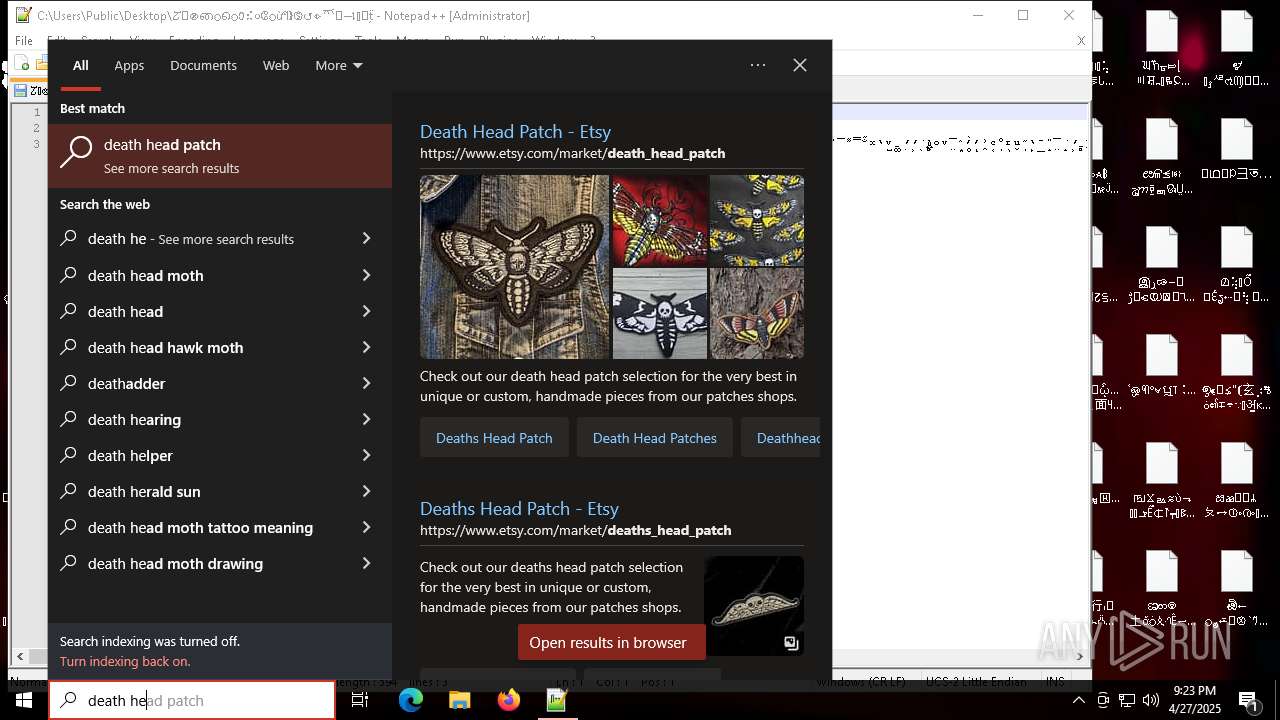Screen dimensions: 1280x720
Task: Open File Explorer from the taskbar
Action: [459, 701]
